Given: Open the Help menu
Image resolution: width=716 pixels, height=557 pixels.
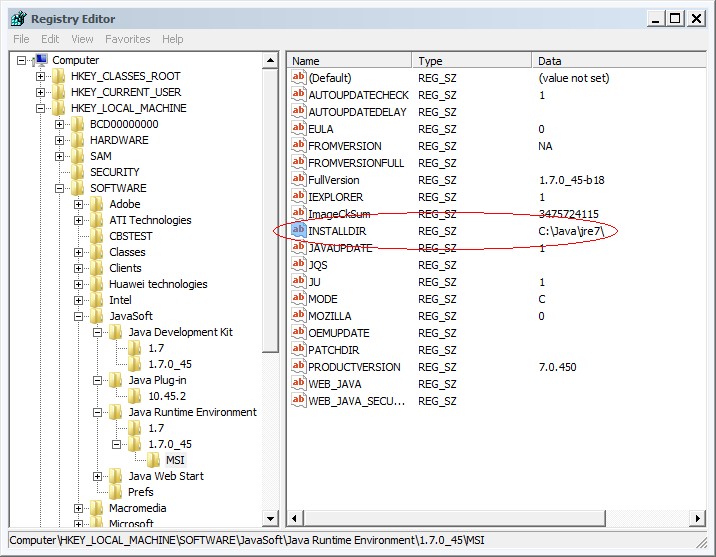Looking at the screenshot, I should [x=173, y=39].
